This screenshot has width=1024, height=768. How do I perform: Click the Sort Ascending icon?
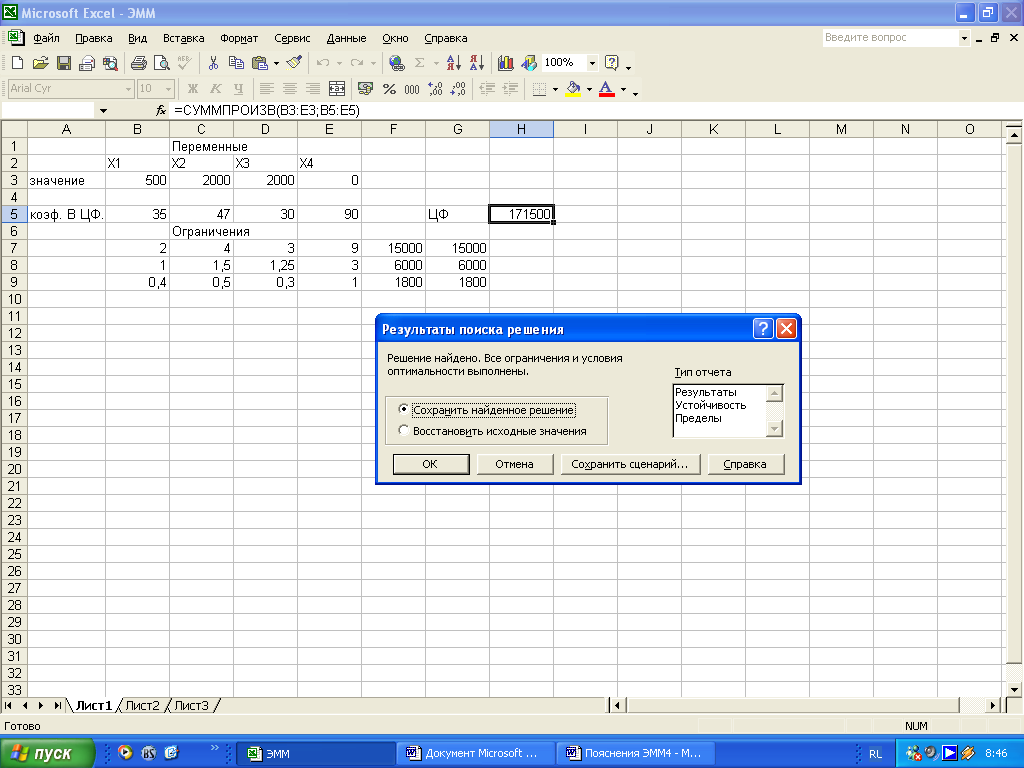pos(454,63)
